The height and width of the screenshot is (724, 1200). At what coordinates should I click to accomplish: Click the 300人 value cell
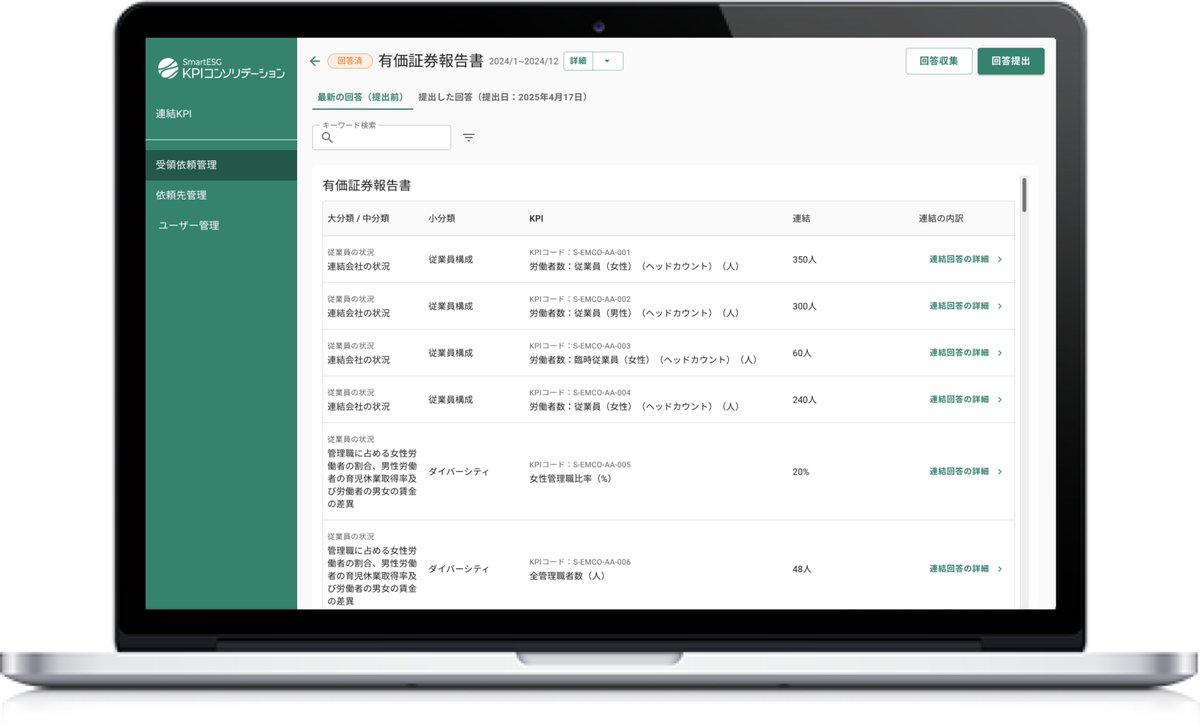[x=804, y=306]
